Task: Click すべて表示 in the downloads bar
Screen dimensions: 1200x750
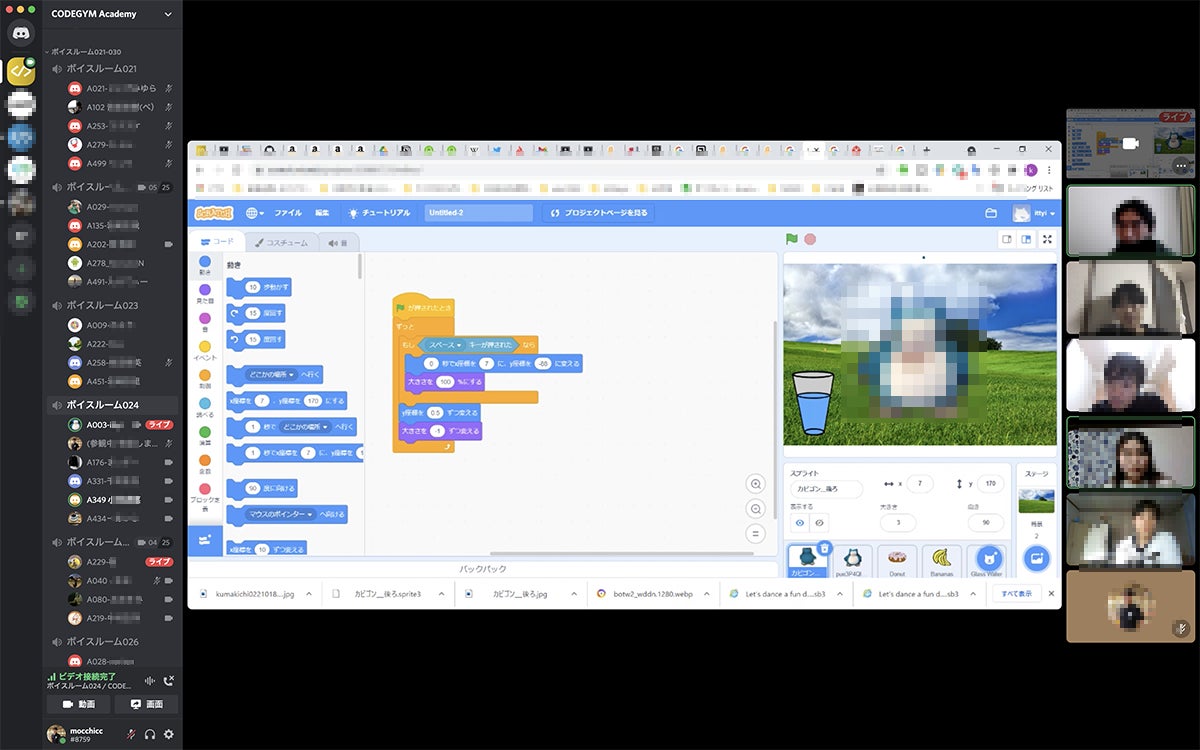Action: point(1015,593)
